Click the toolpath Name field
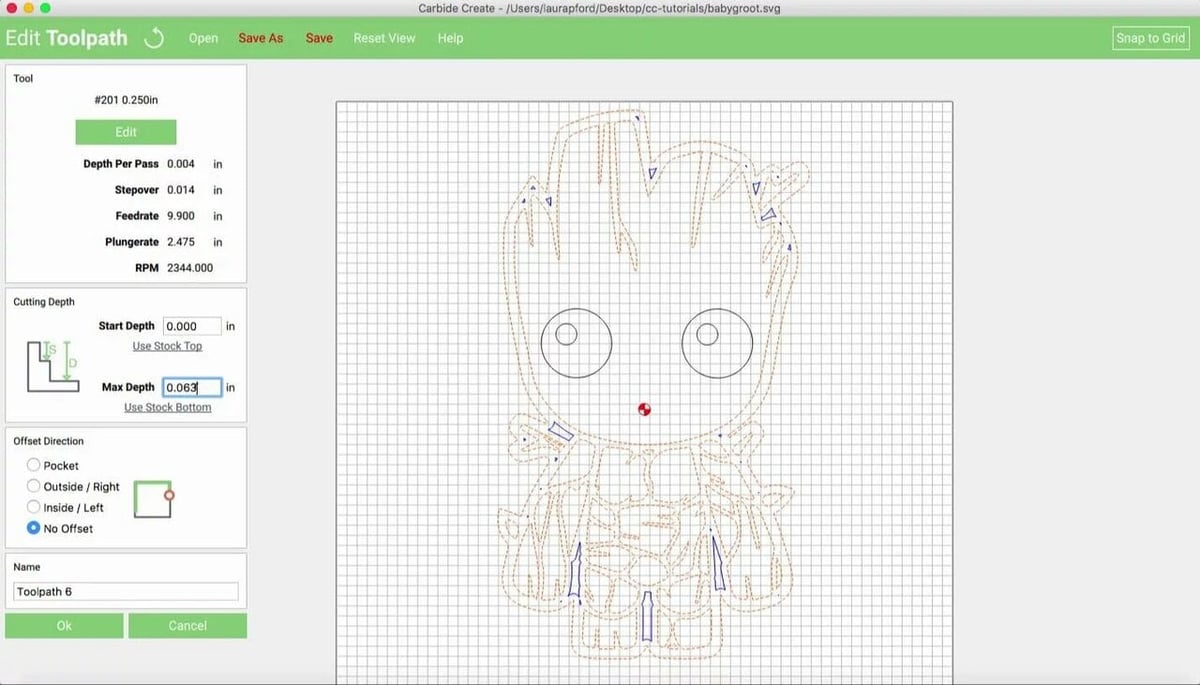The image size is (1200, 685). 126,592
